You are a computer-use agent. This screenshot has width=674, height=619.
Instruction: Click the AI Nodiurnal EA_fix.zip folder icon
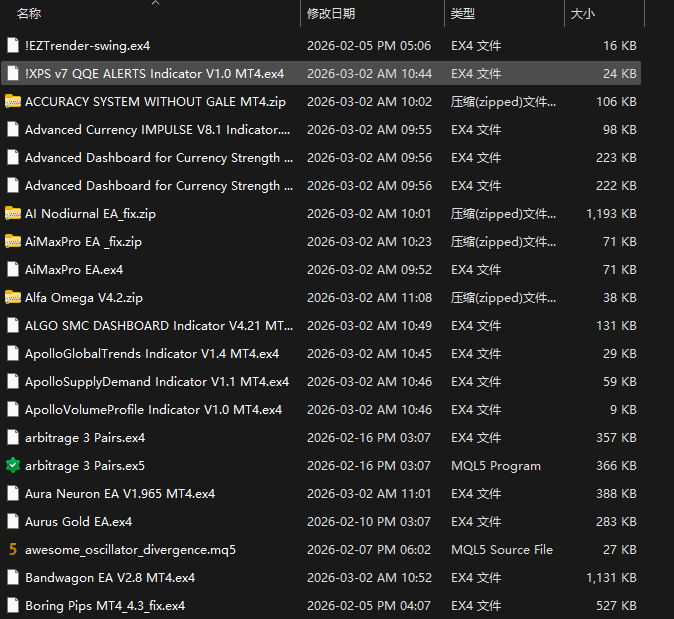point(13,213)
